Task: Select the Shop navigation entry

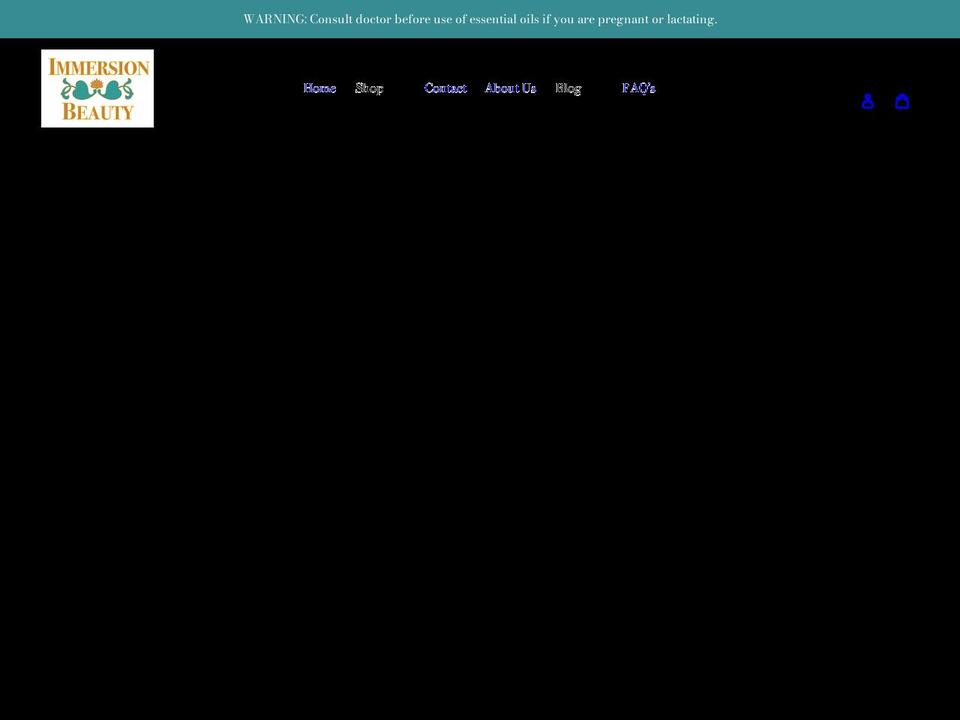Action: tap(369, 88)
